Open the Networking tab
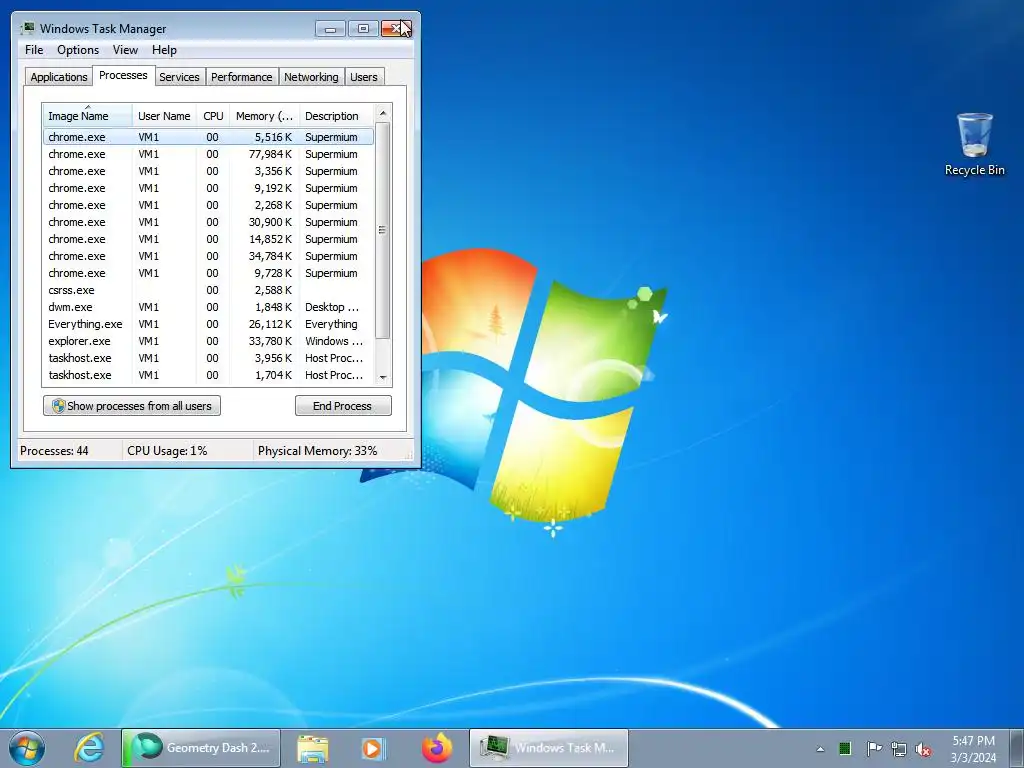The image size is (1024, 768). click(x=311, y=76)
